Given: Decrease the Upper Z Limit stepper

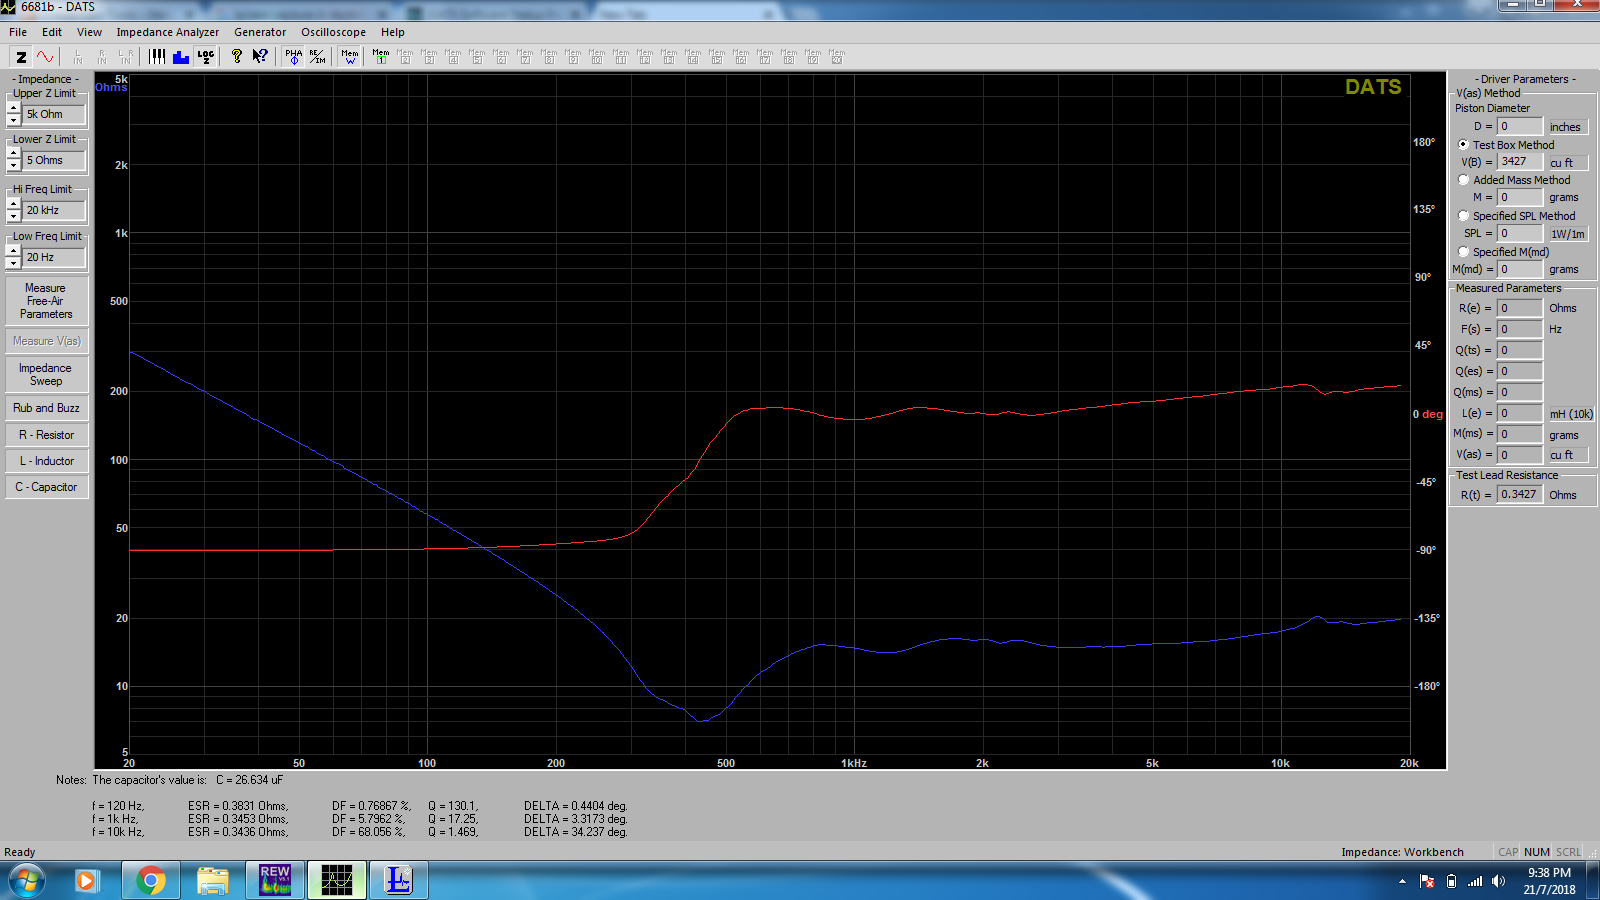Looking at the screenshot, I should click(x=14, y=120).
